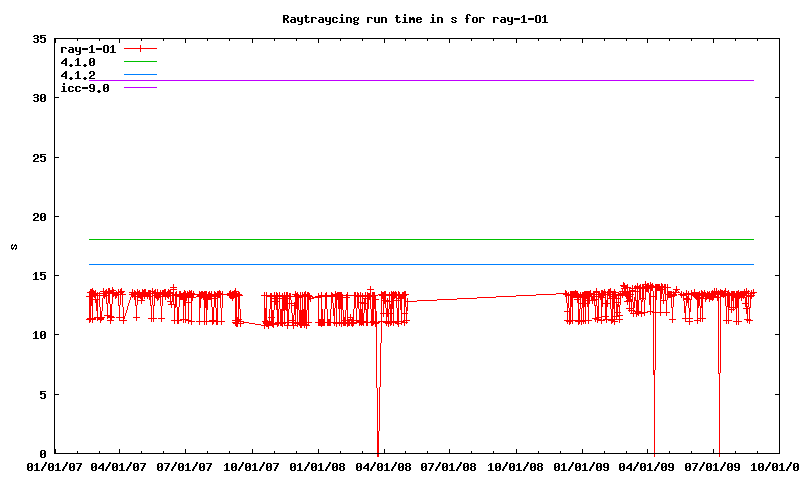Click the 4.1.0 legend label
Image resolution: width=800 pixels, height=480 pixels.
click(x=78, y=62)
